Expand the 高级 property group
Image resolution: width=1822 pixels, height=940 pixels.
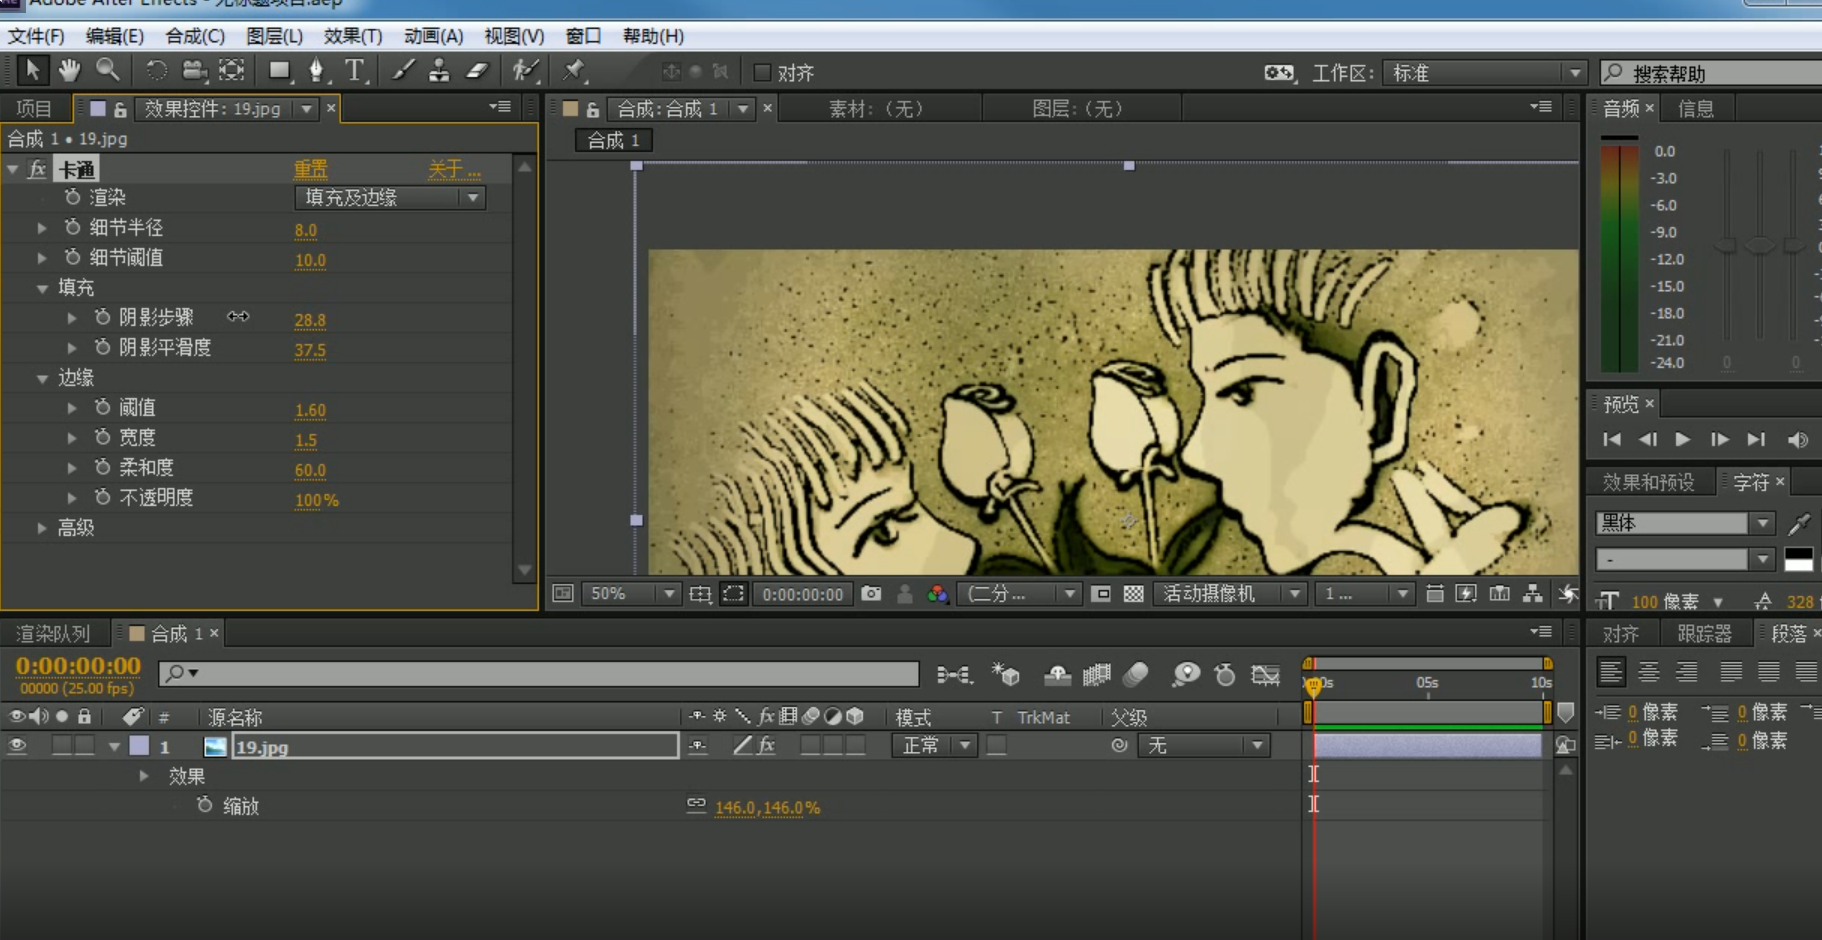41,528
